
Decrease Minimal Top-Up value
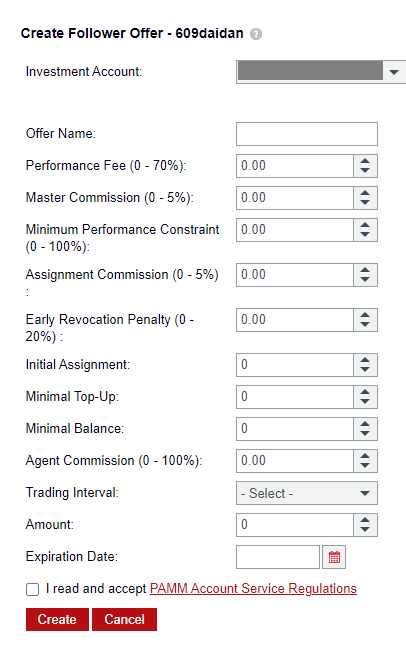click(x=365, y=402)
